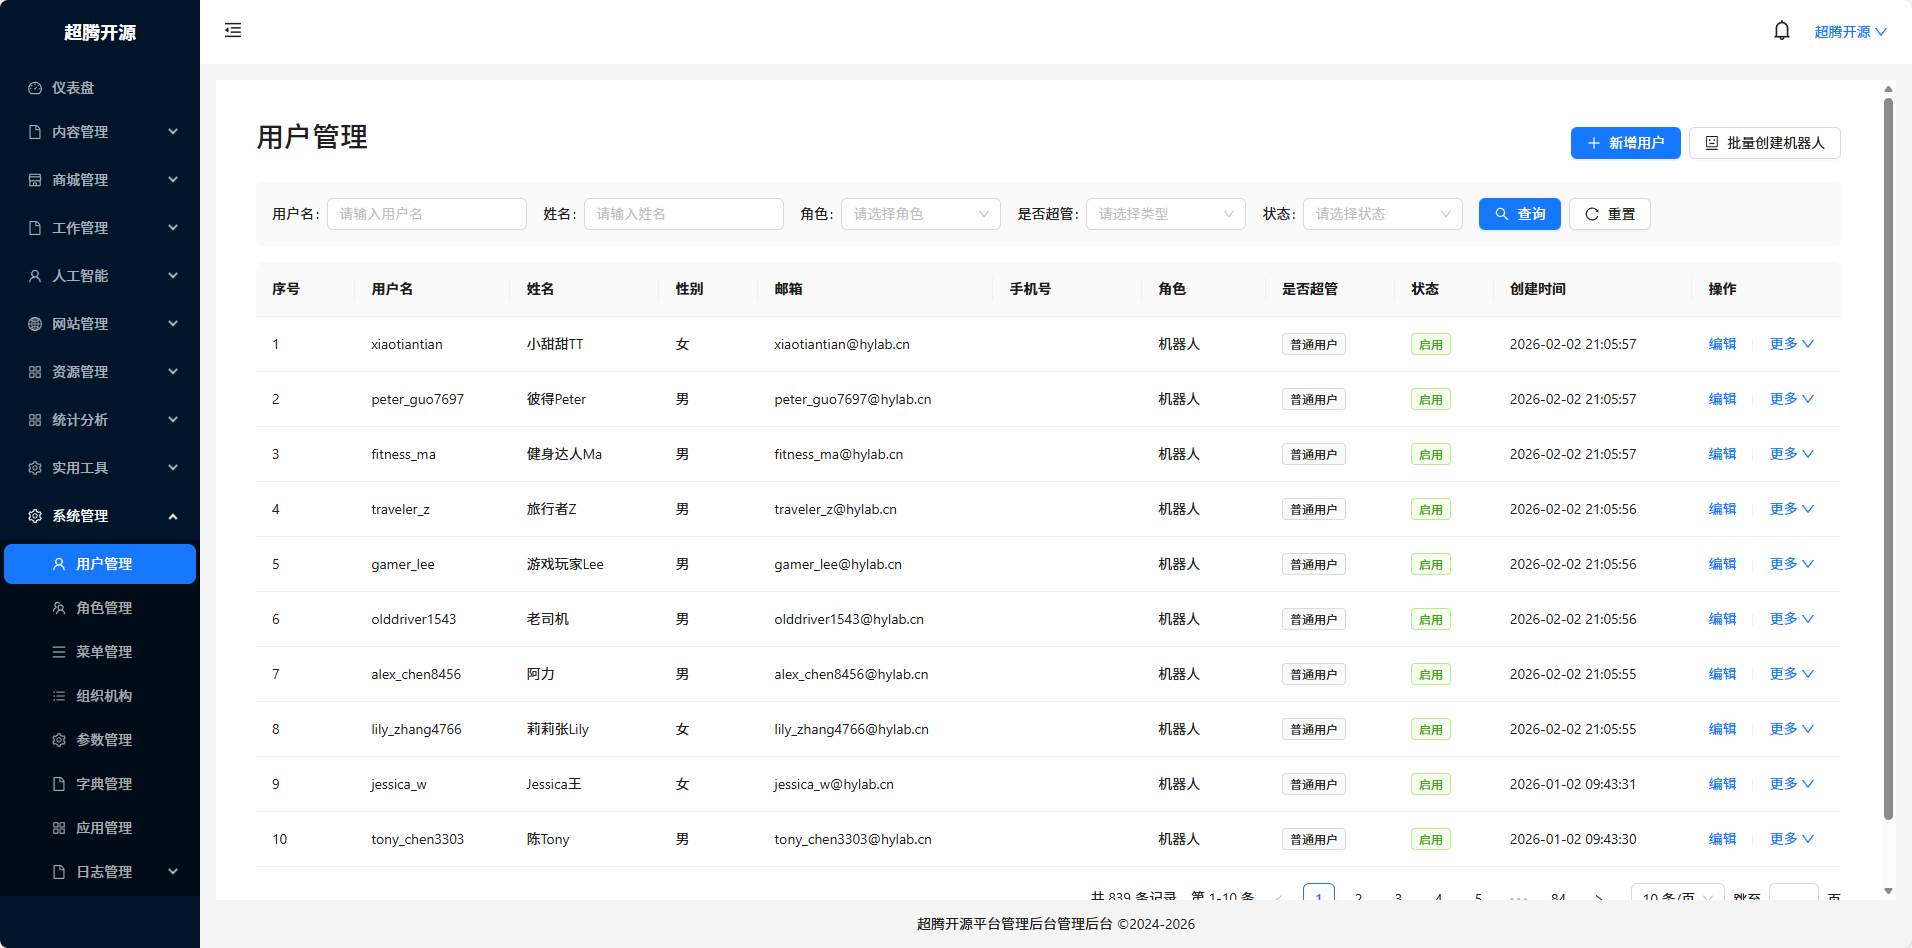Collapse the 系统管理 menu chevron
1912x948 pixels.
click(x=172, y=516)
